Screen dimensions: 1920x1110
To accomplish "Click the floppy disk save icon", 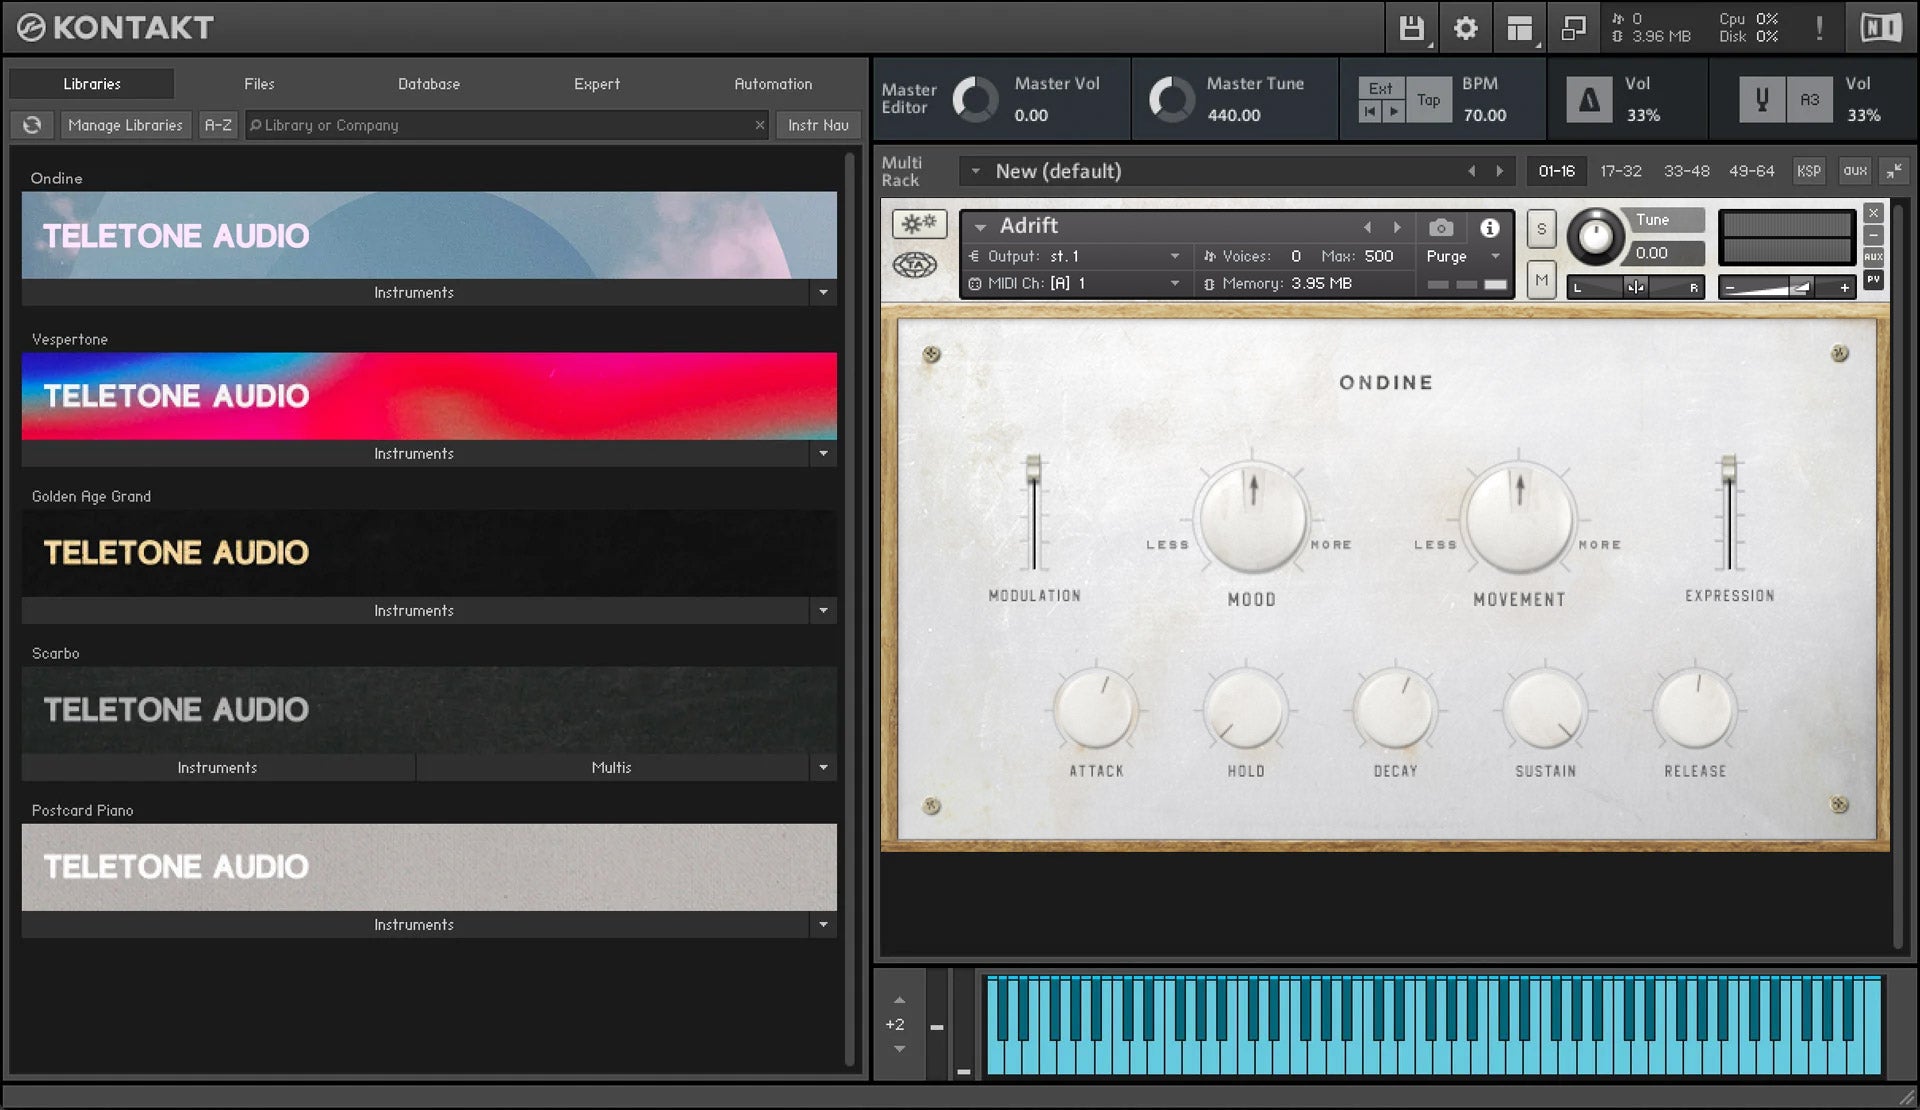I will pos(1411,28).
